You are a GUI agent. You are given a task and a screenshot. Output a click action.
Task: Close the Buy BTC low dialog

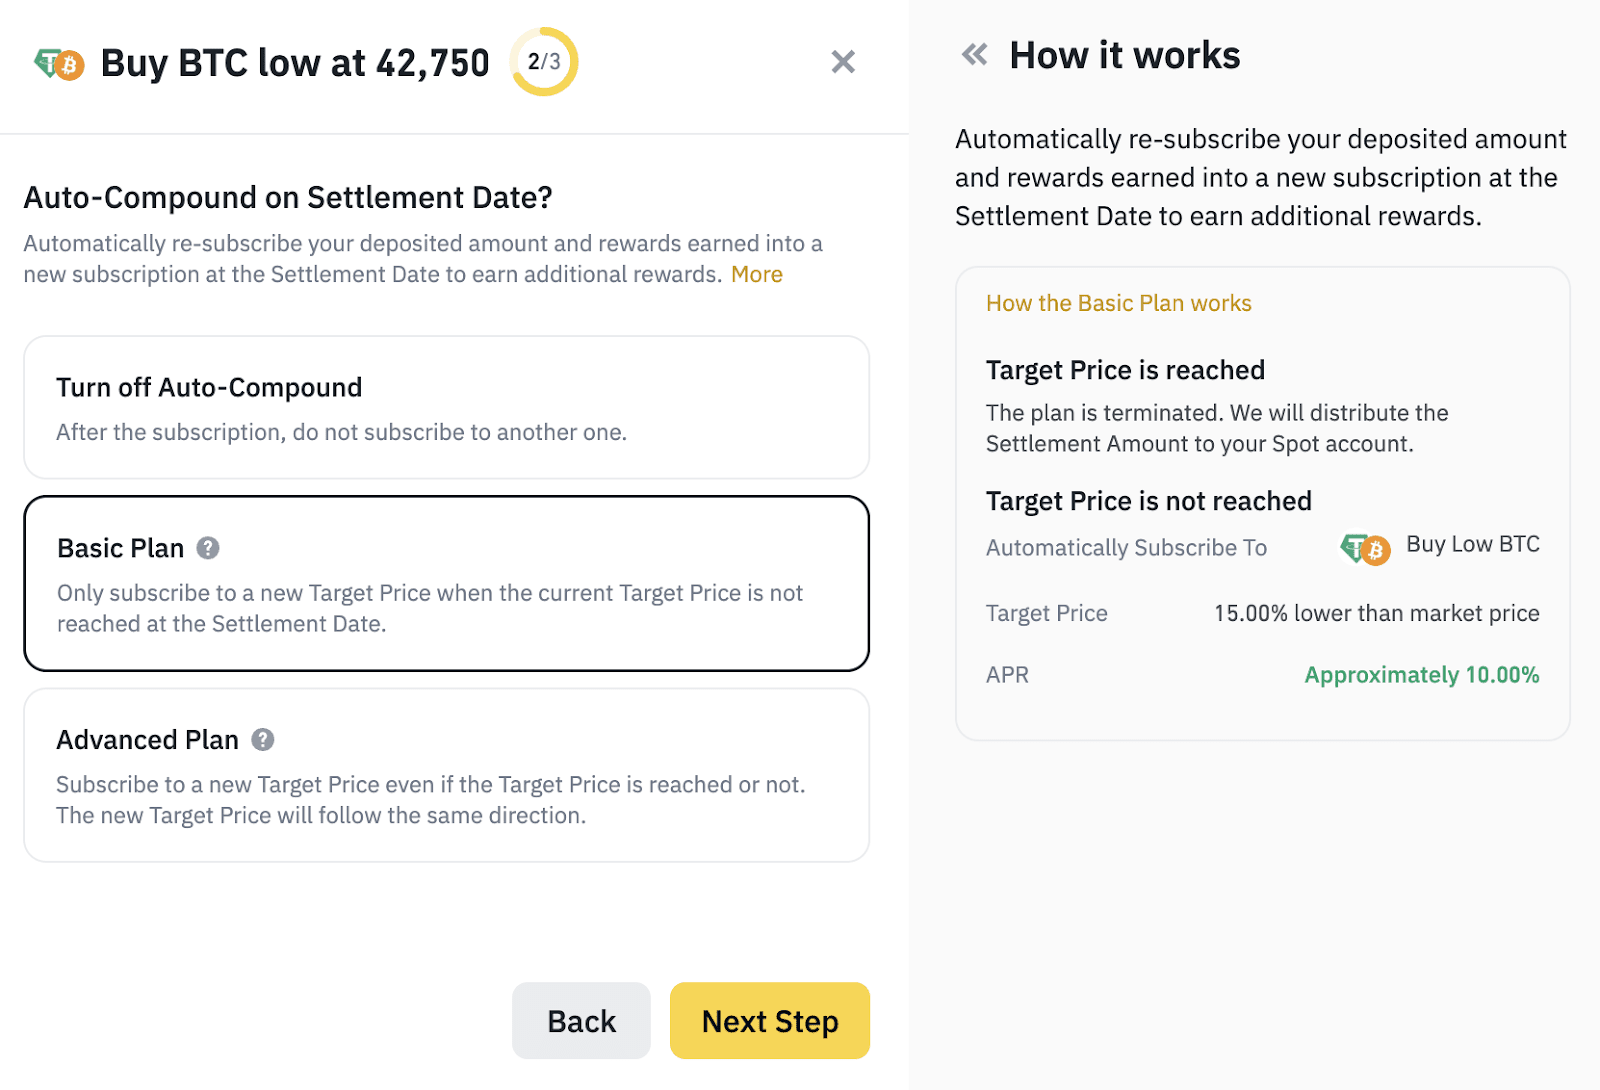[843, 62]
